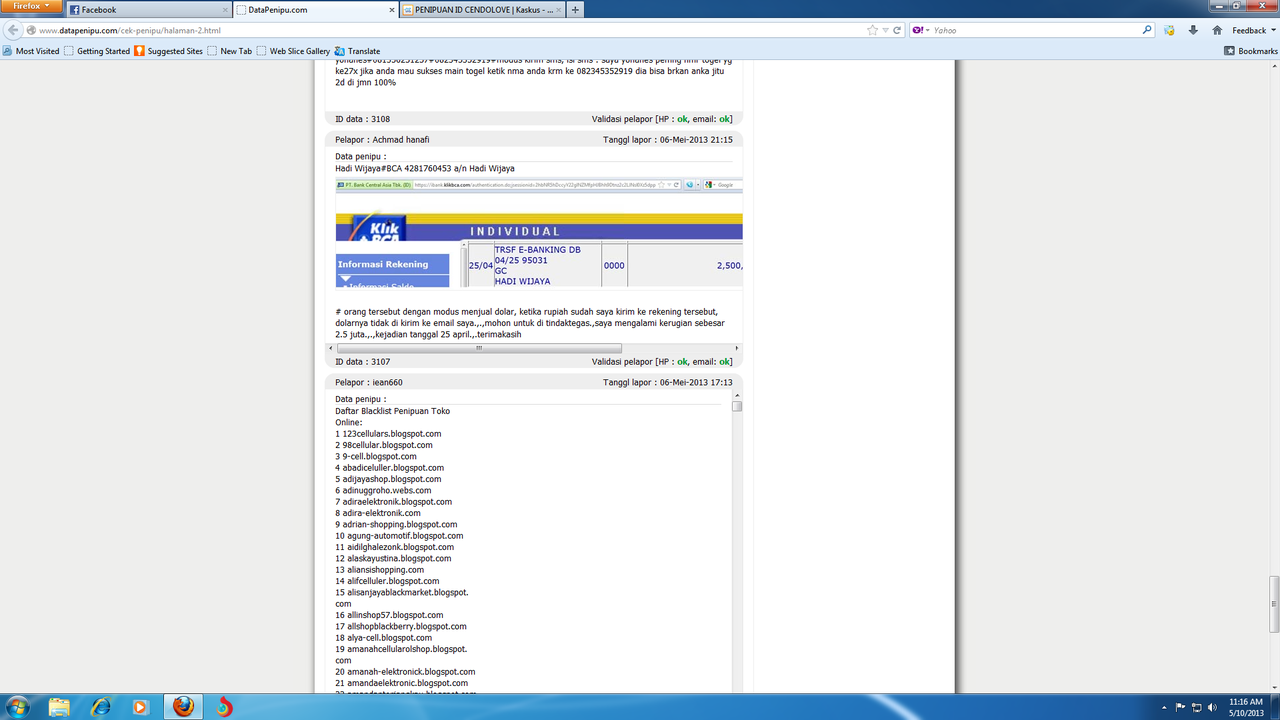Open Windows Explorer from the taskbar
This screenshot has height=720, width=1280.
coord(60,706)
